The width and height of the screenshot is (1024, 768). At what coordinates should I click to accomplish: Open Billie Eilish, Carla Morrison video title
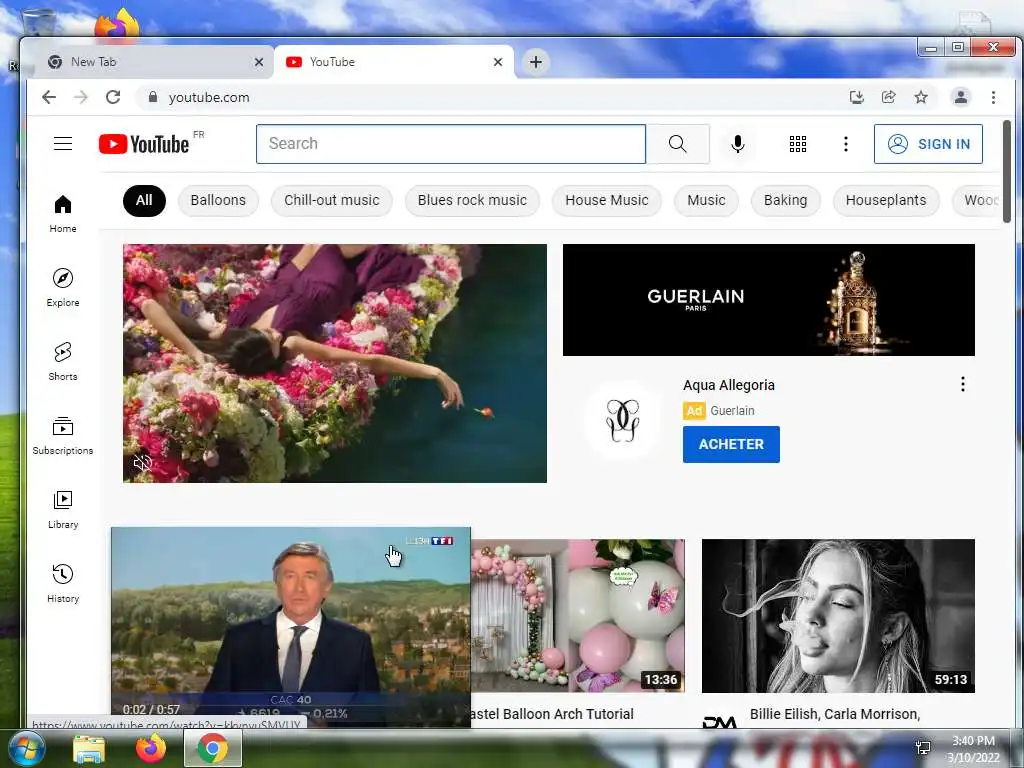[x=835, y=714]
